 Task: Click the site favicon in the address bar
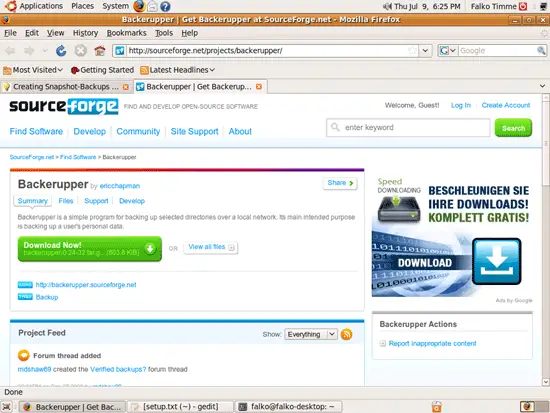[120, 51]
